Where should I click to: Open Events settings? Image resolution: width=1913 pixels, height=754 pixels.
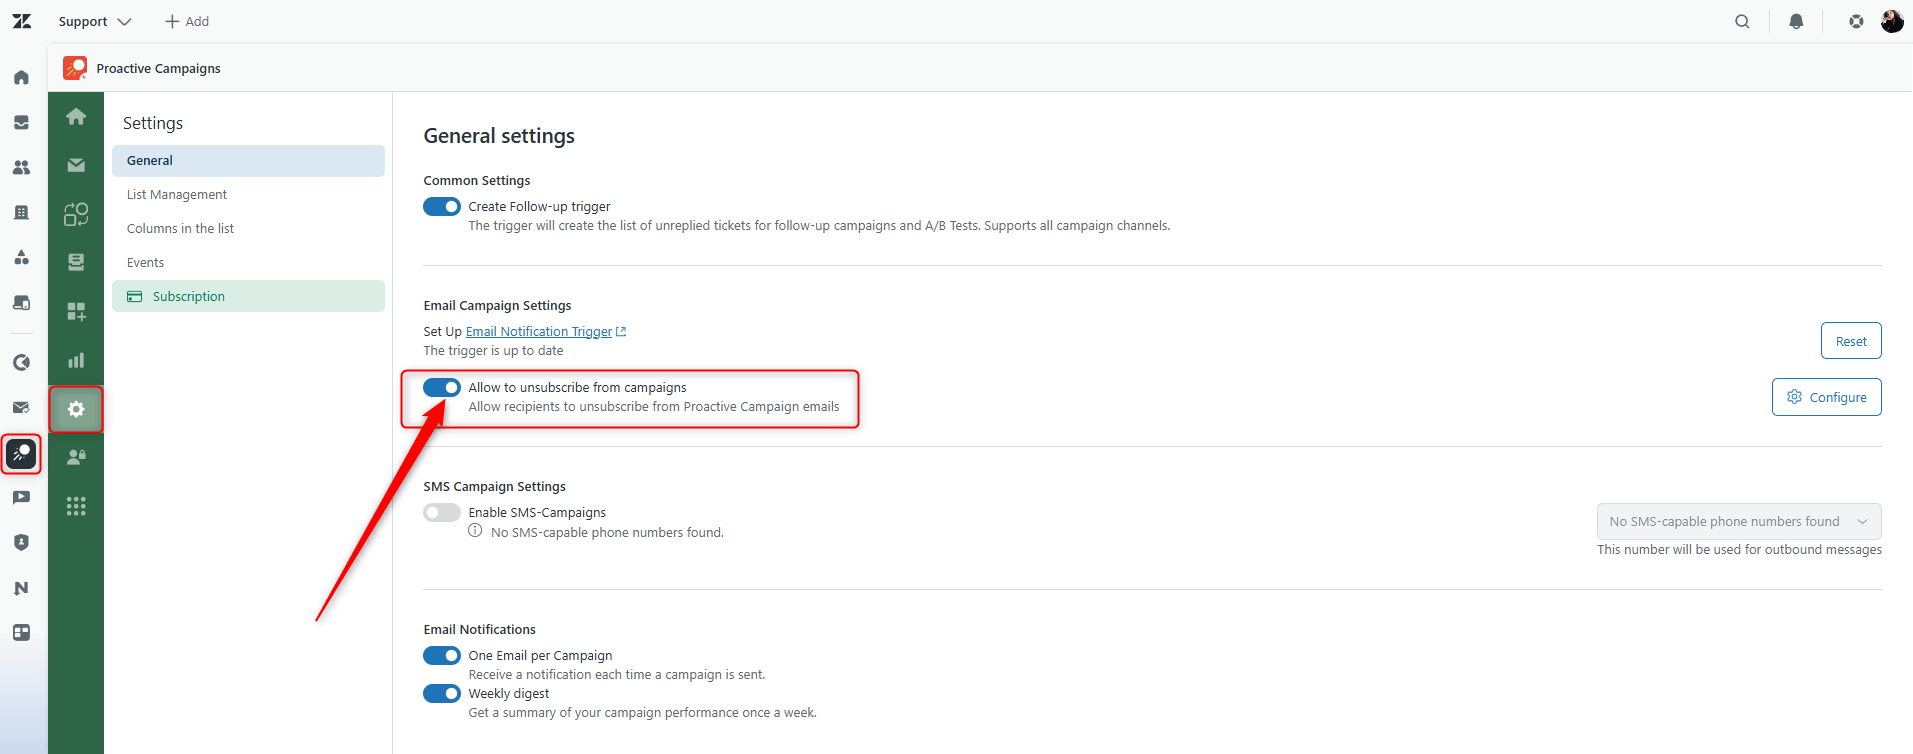248,262
